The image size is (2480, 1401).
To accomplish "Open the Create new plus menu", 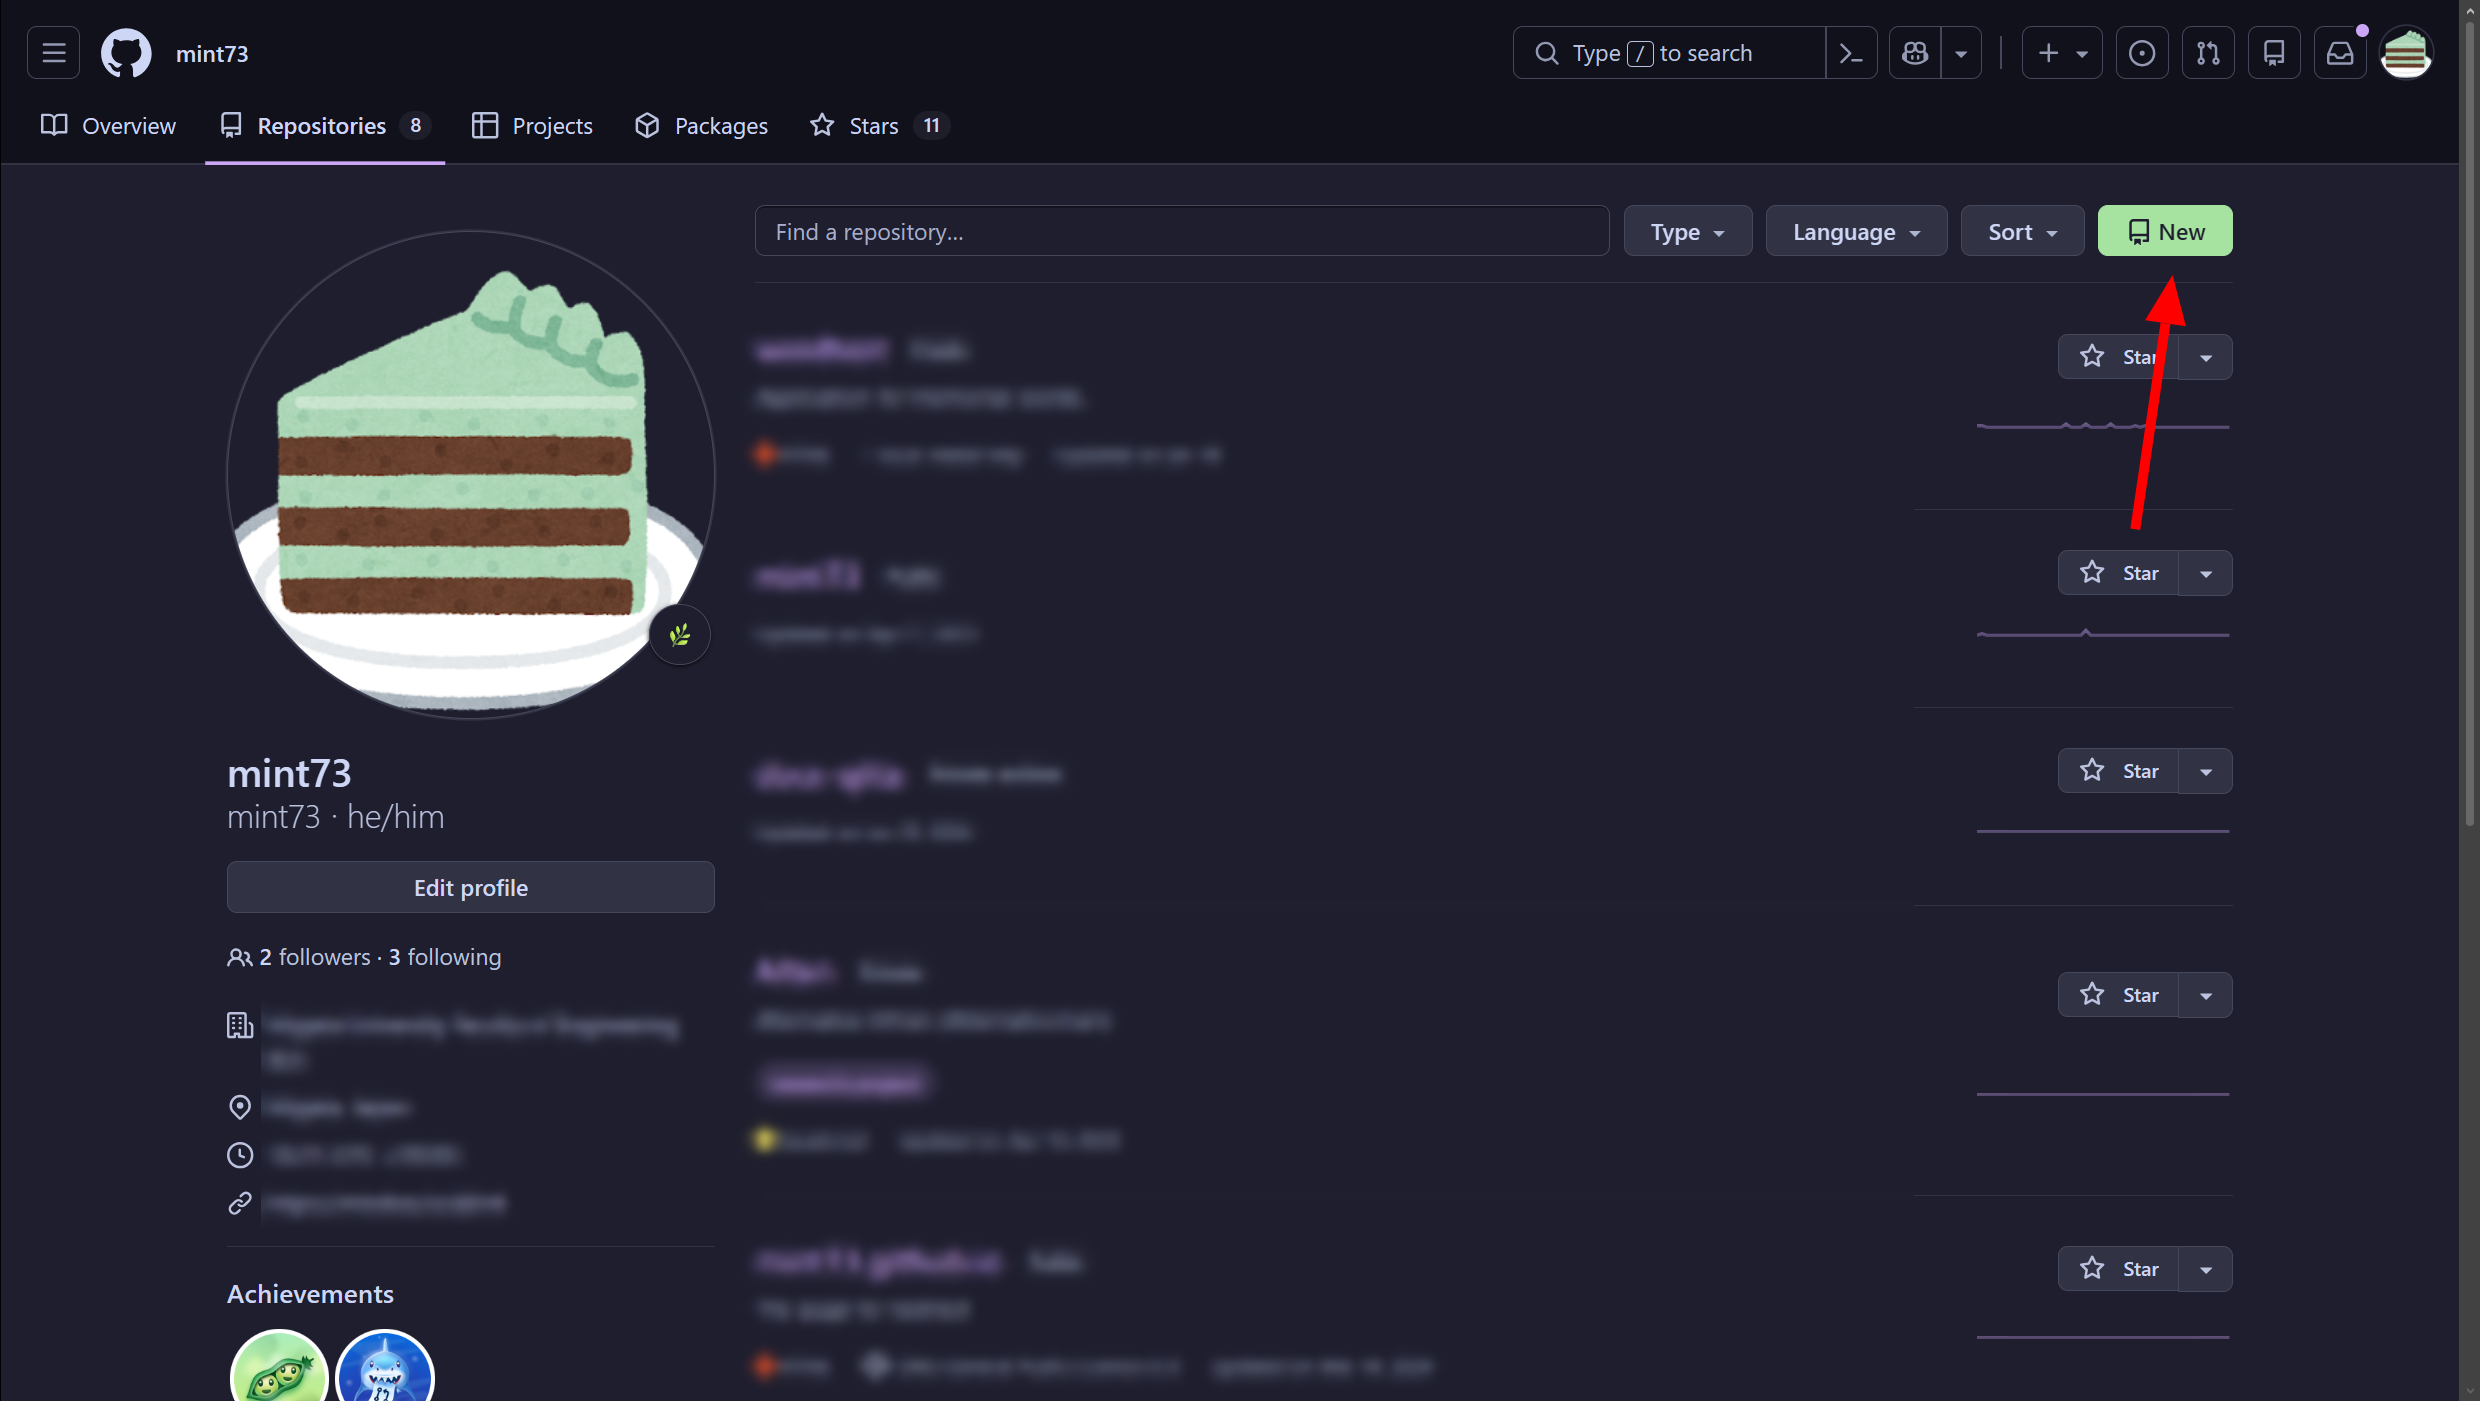I will [2062, 53].
